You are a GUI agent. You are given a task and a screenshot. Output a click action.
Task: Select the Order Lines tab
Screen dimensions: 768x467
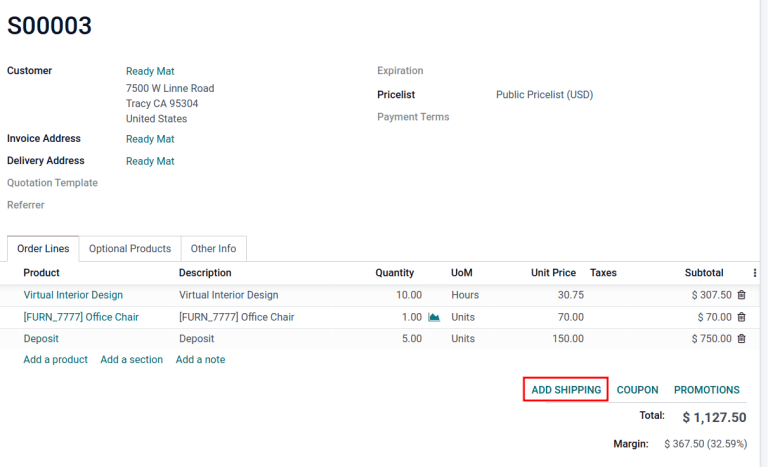pos(43,249)
